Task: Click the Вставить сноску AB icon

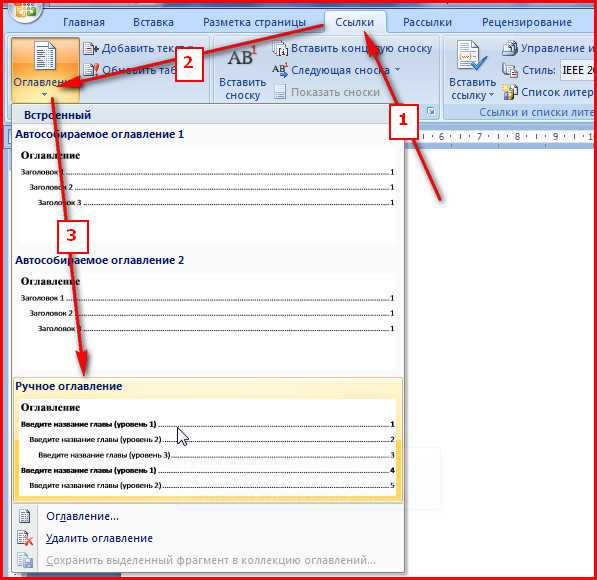Action: pyautogui.click(x=242, y=57)
